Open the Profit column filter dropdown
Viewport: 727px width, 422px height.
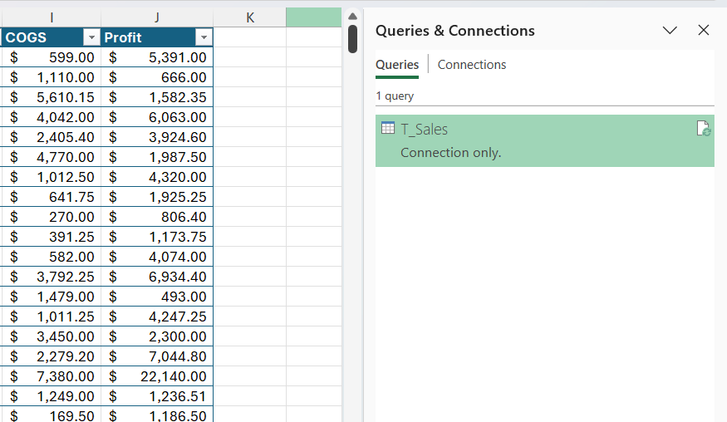click(x=204, y=37)
